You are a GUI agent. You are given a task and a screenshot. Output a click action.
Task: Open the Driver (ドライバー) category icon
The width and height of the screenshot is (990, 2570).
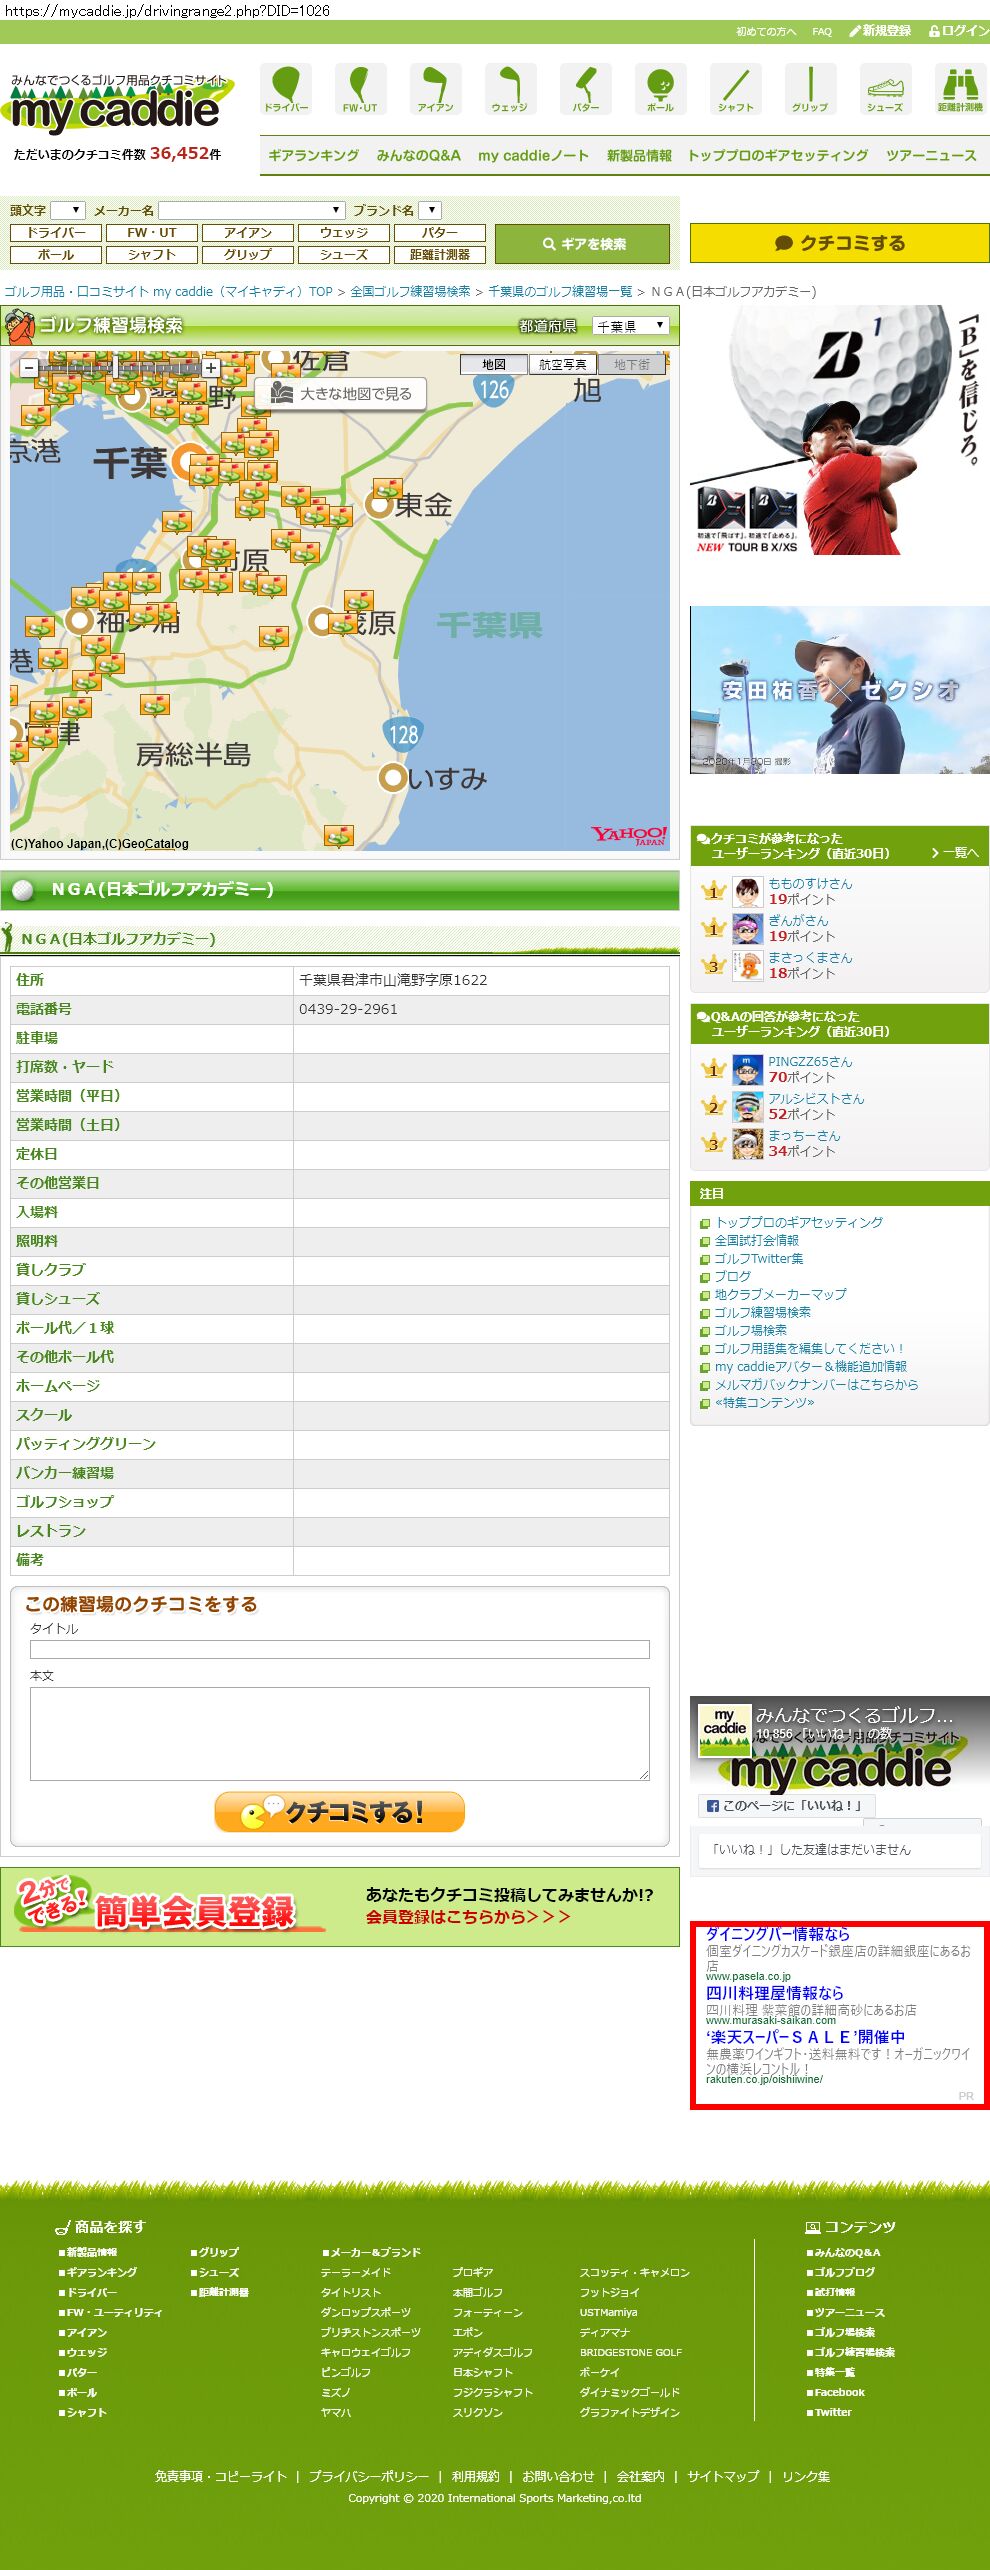[x=286, y=89]
